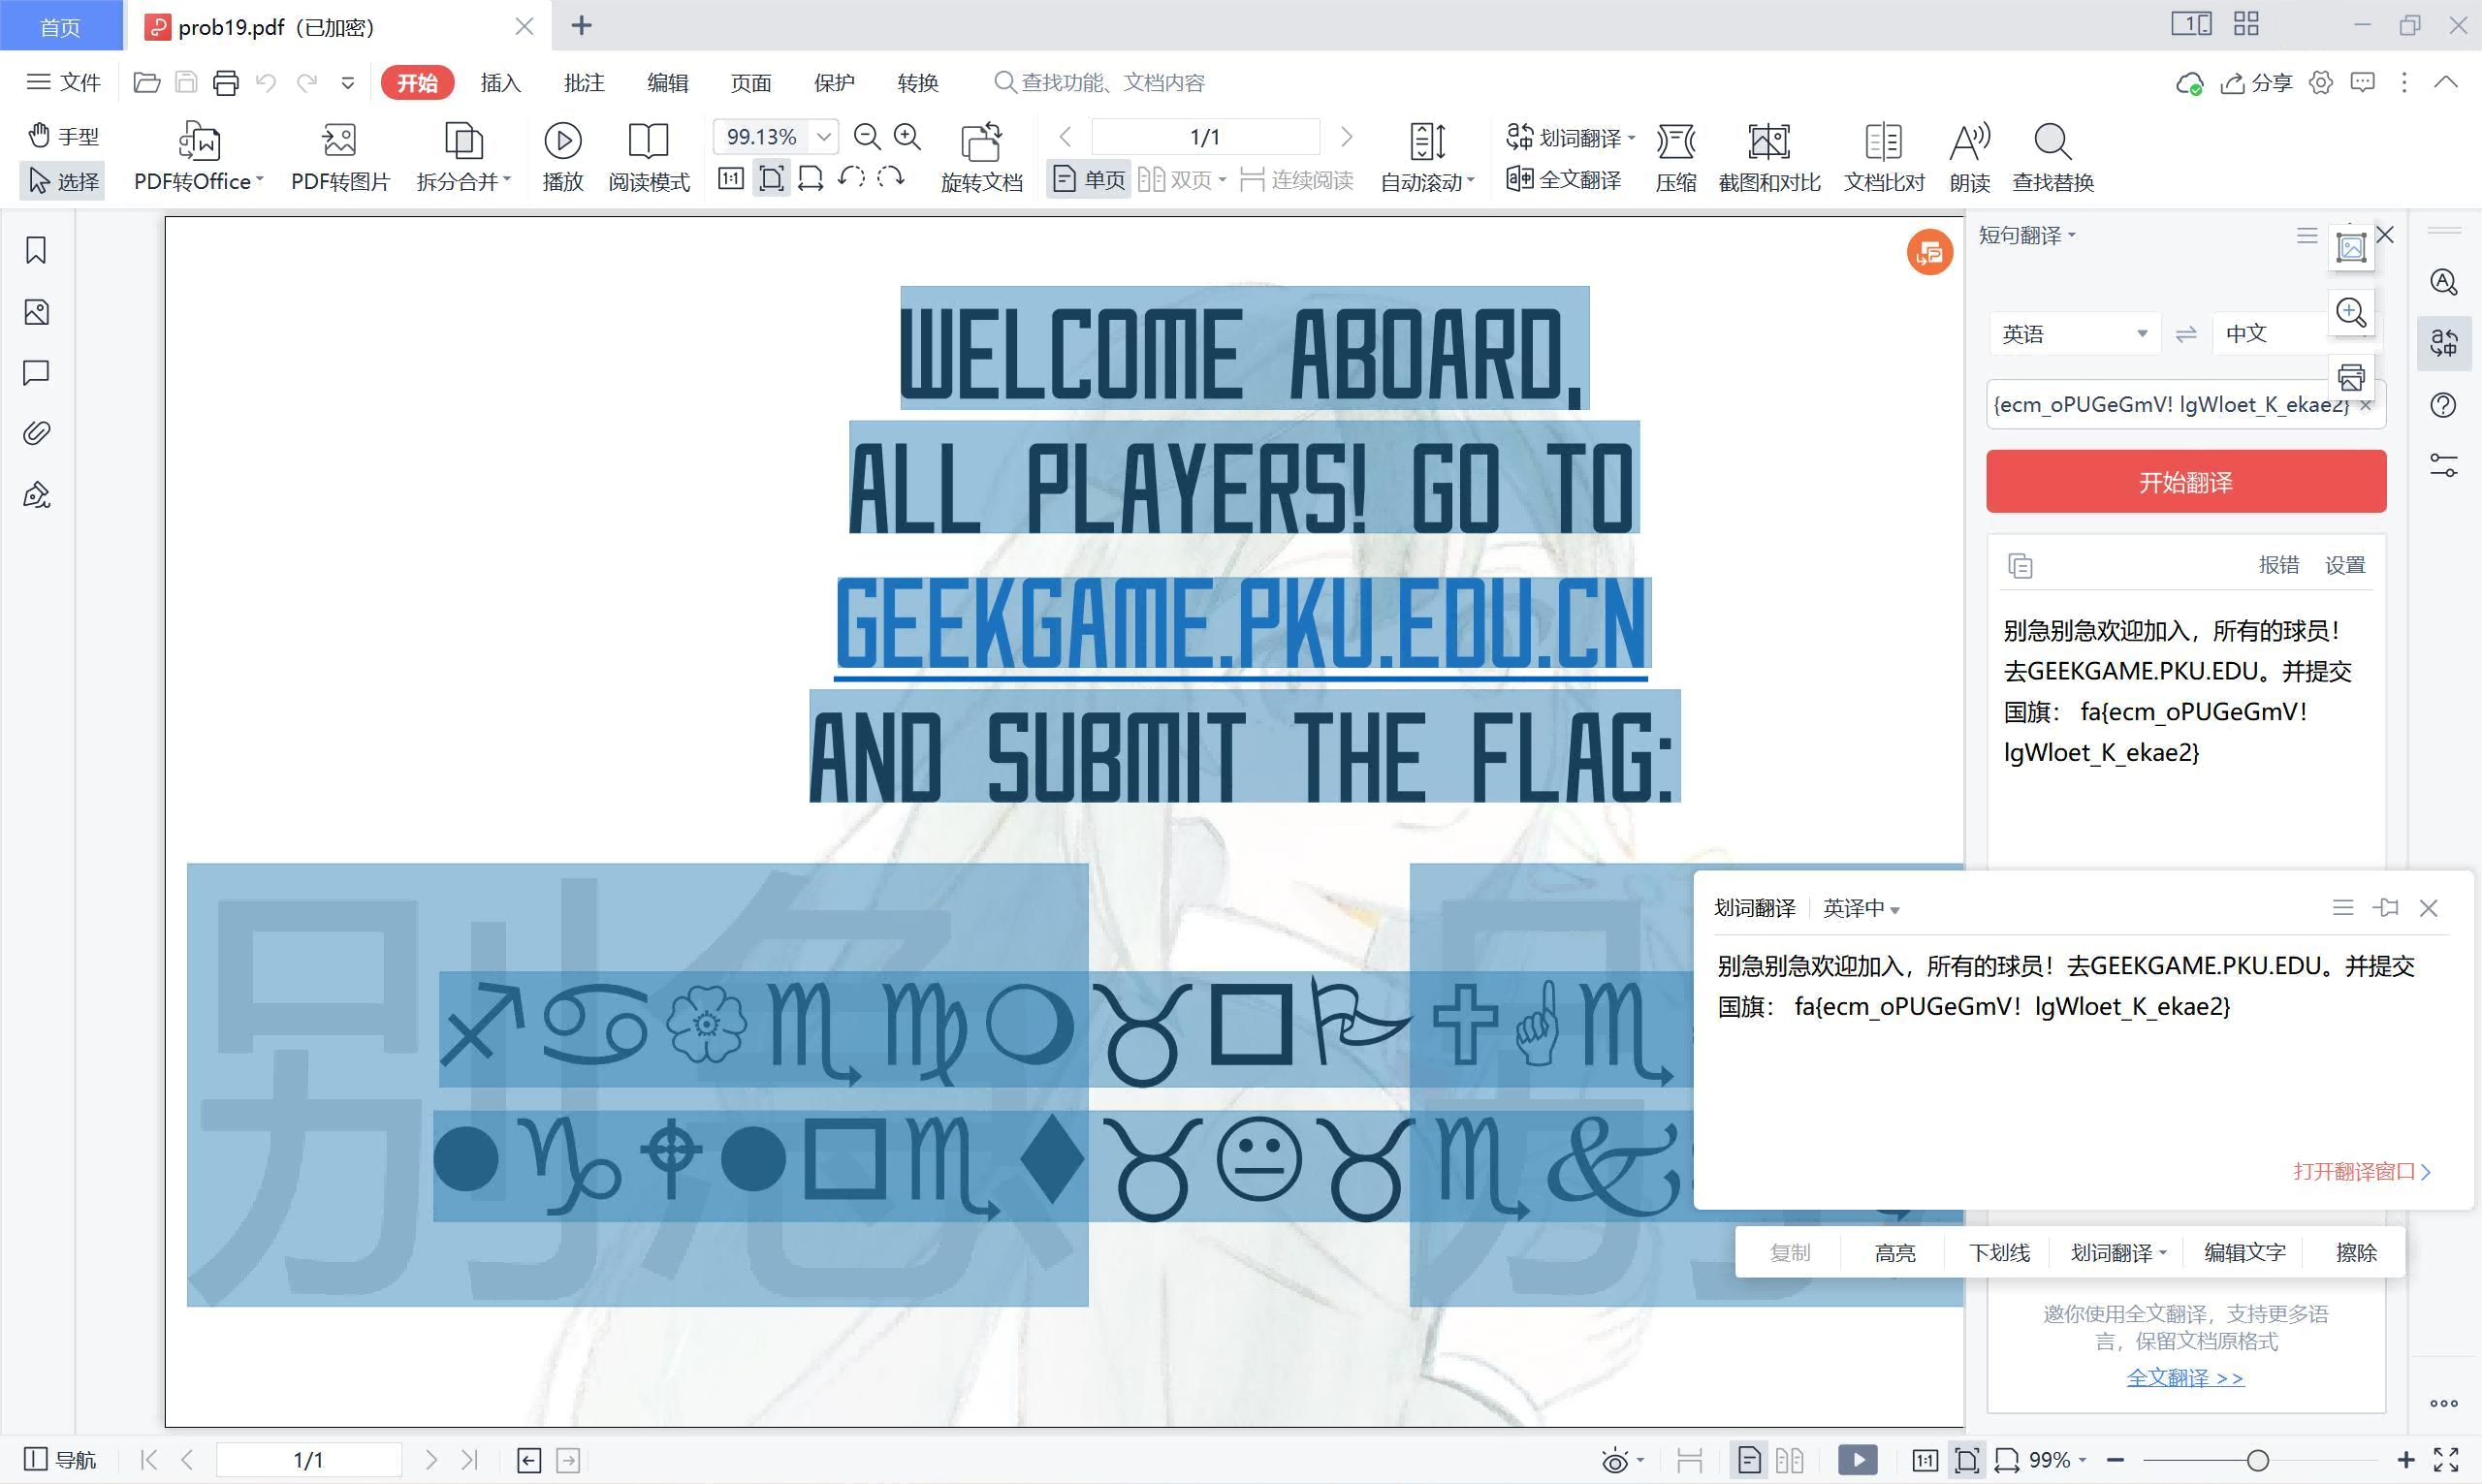Open the Compress PDF tool
Viewport: 2482px width, 1484px height.
[x=1675, y=142]
